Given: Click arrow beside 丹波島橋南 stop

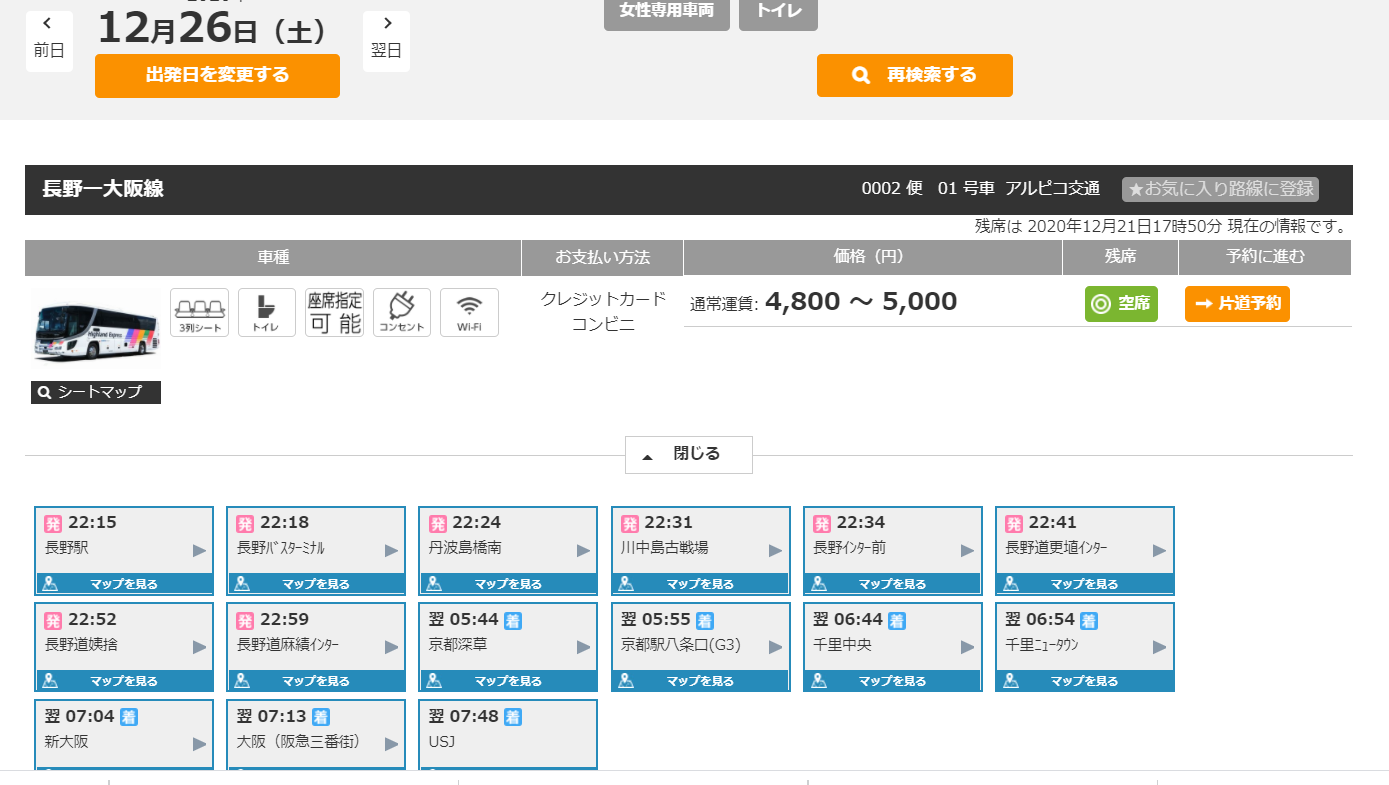Looking at the screenshot, I should tap(584, 550).
